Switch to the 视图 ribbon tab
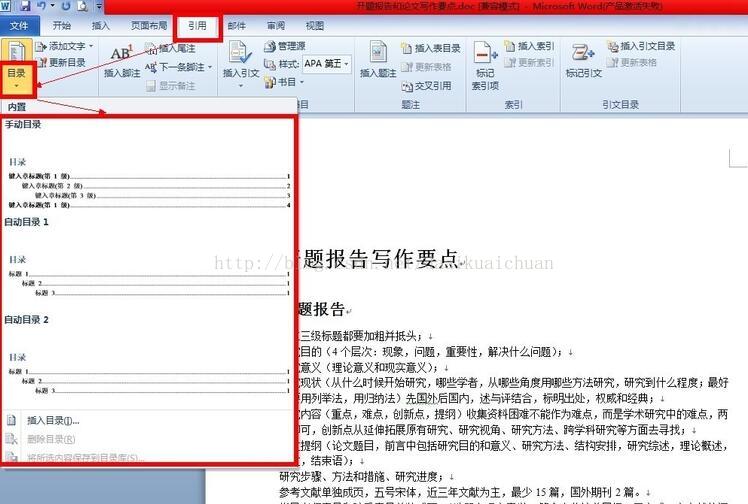Image resolution: width=748 pixels, height=504 pixels. click(x=315, y=26)
